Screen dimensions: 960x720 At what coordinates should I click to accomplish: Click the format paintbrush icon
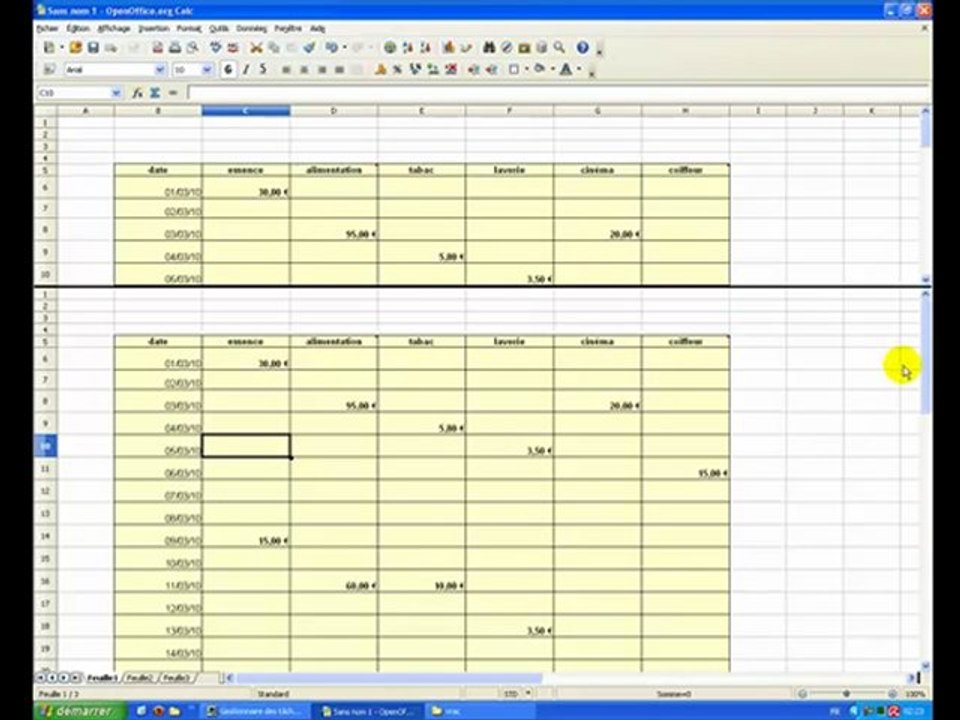click(x=309, y=47)
